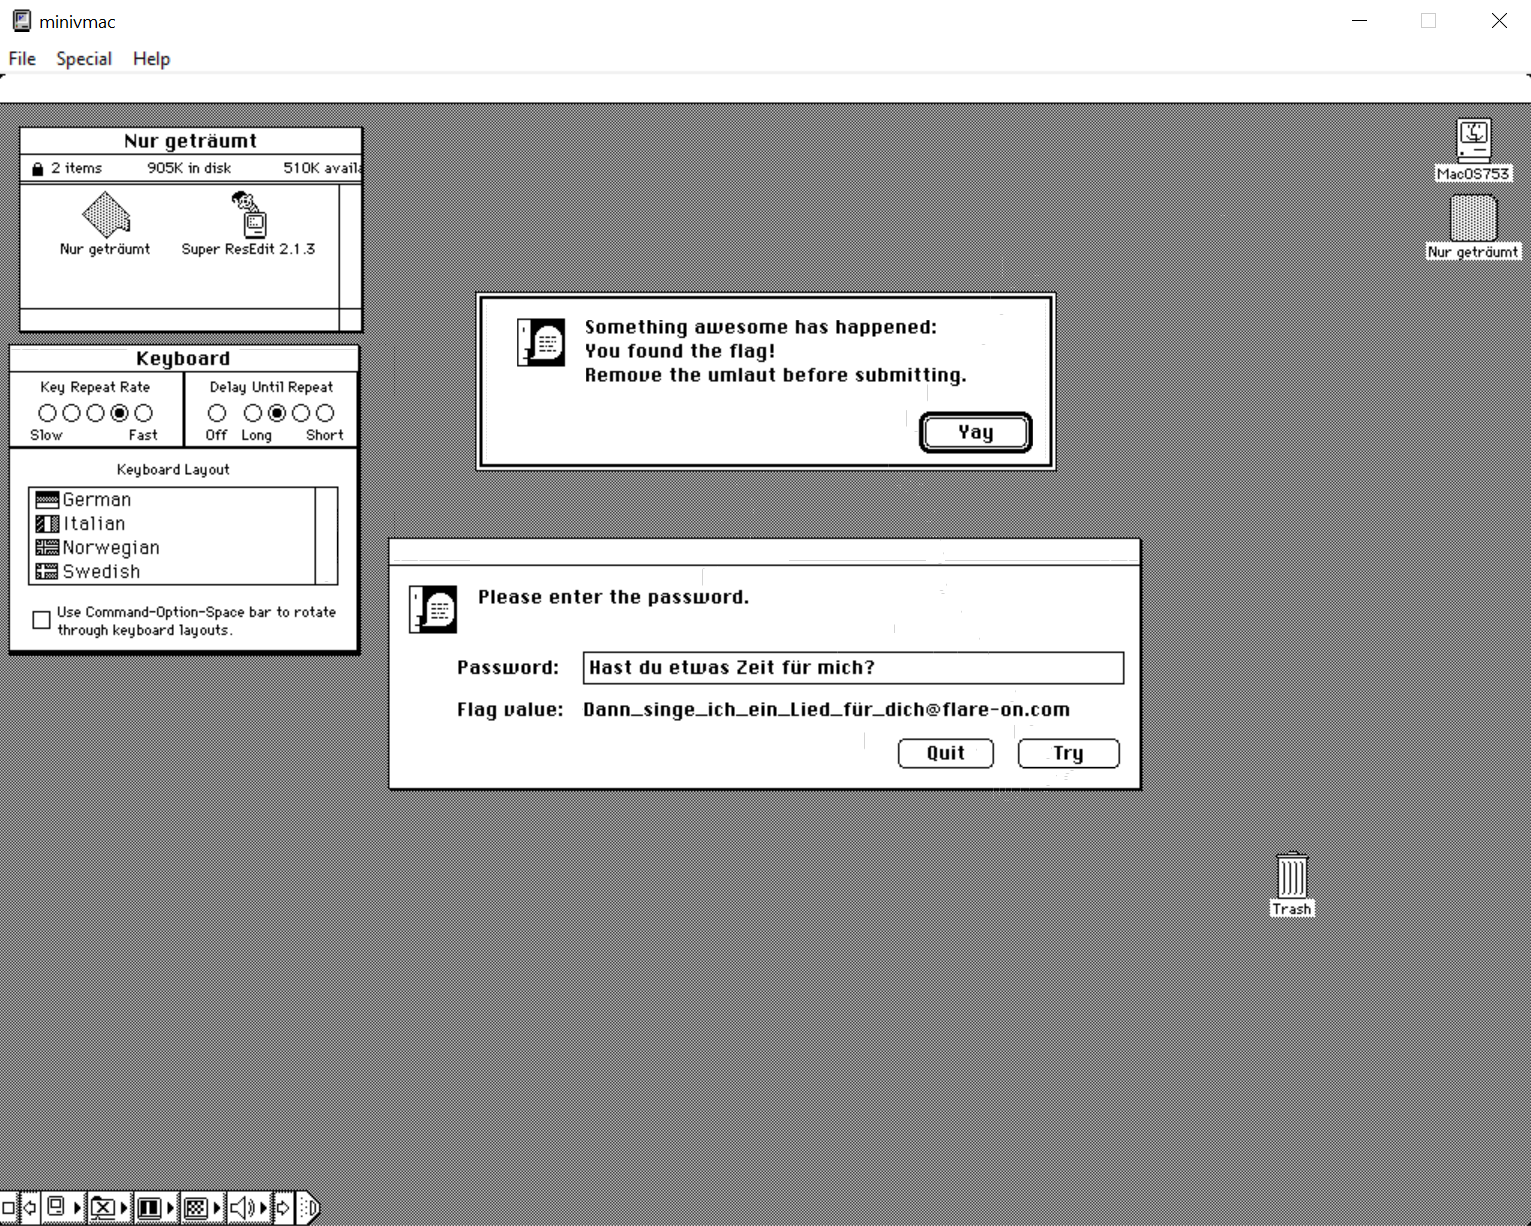This screenshot has height=1226, width=1531.
Task: Click the Quit button in password dialog
Action: tap(945, 753)
